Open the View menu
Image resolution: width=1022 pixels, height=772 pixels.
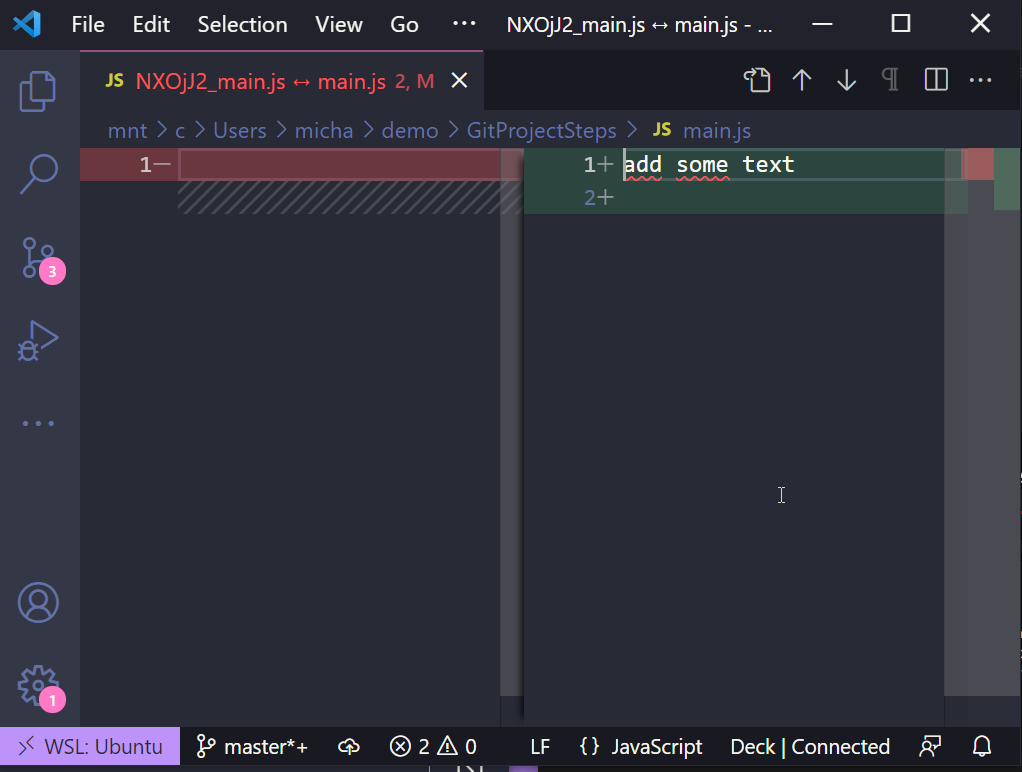pos(338,24)
